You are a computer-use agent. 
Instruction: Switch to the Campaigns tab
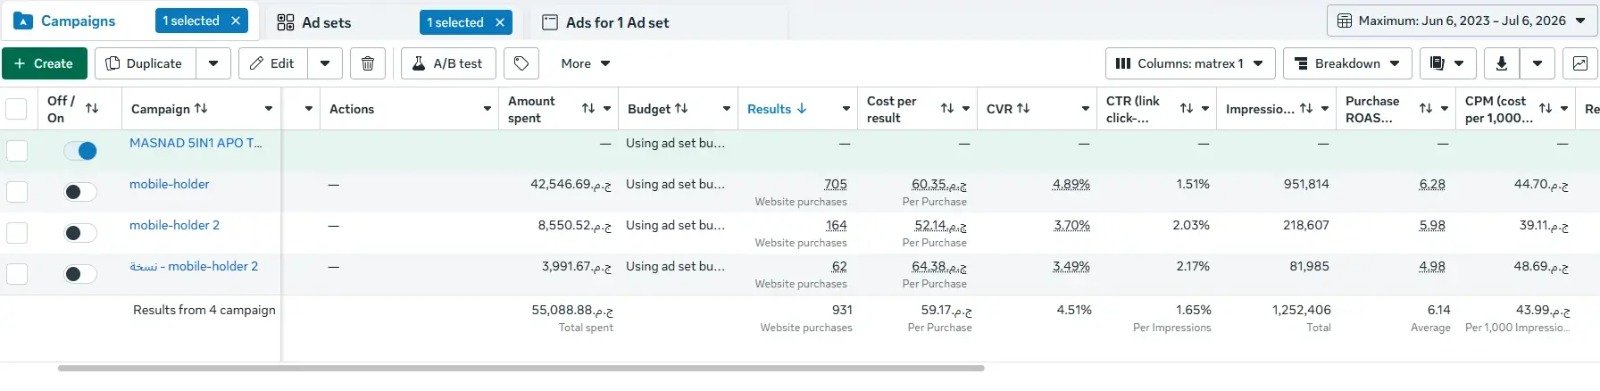[79, 21]
